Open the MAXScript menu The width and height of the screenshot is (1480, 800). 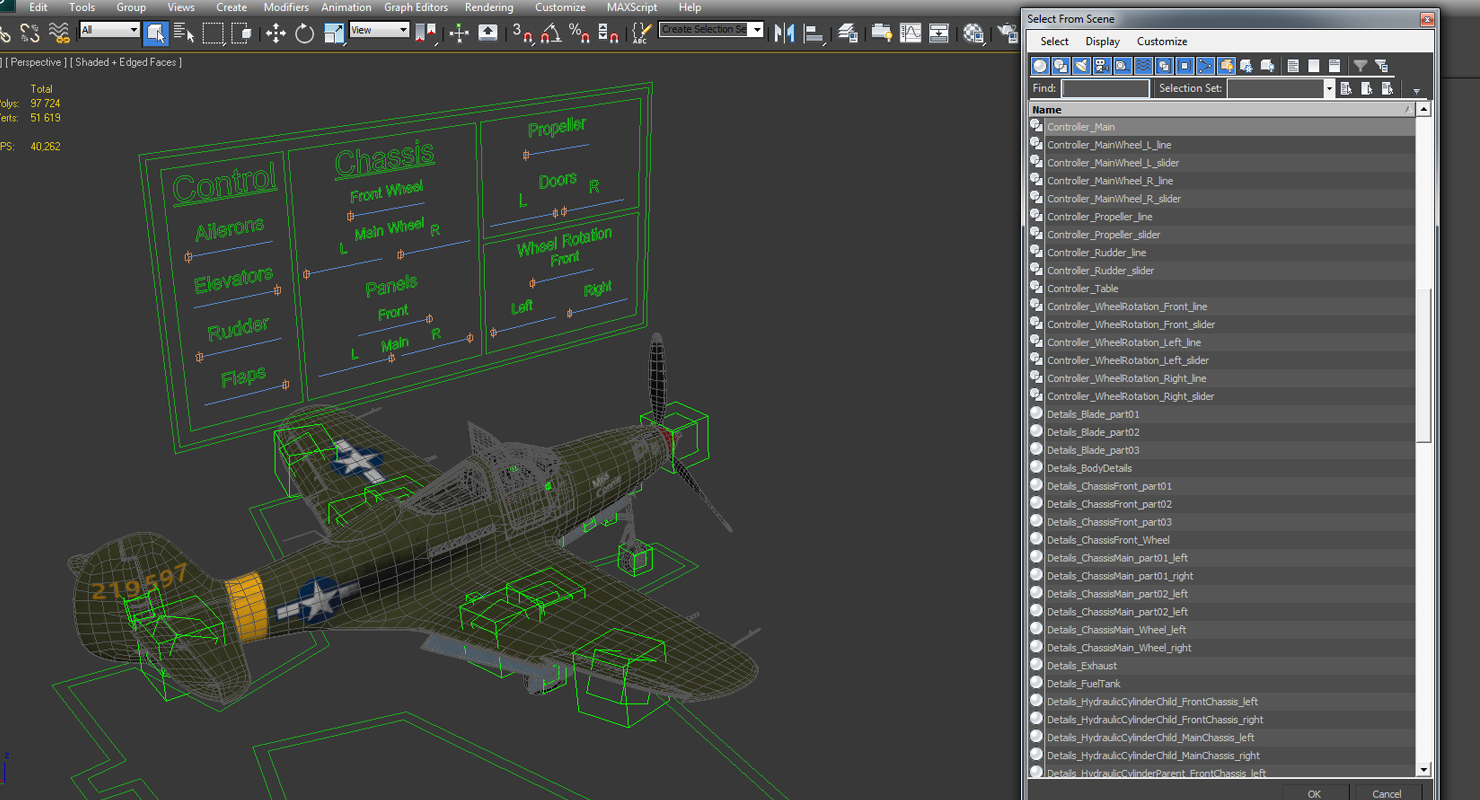pyautogui.click(x=632, y=7)
